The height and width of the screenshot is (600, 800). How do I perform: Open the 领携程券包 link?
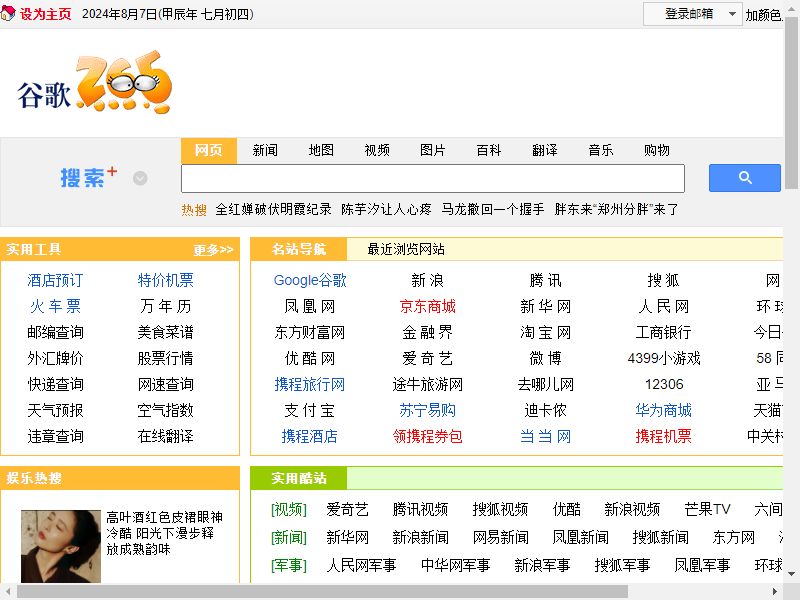point(428,436)
